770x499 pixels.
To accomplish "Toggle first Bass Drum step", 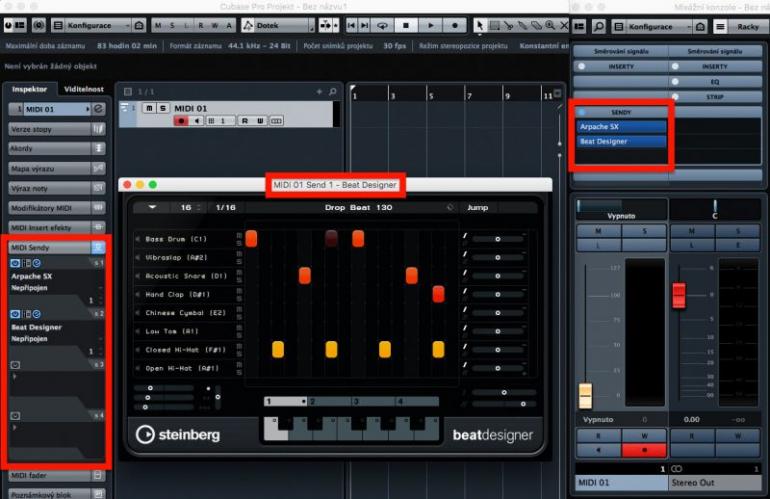I will (x=251, y=239).
